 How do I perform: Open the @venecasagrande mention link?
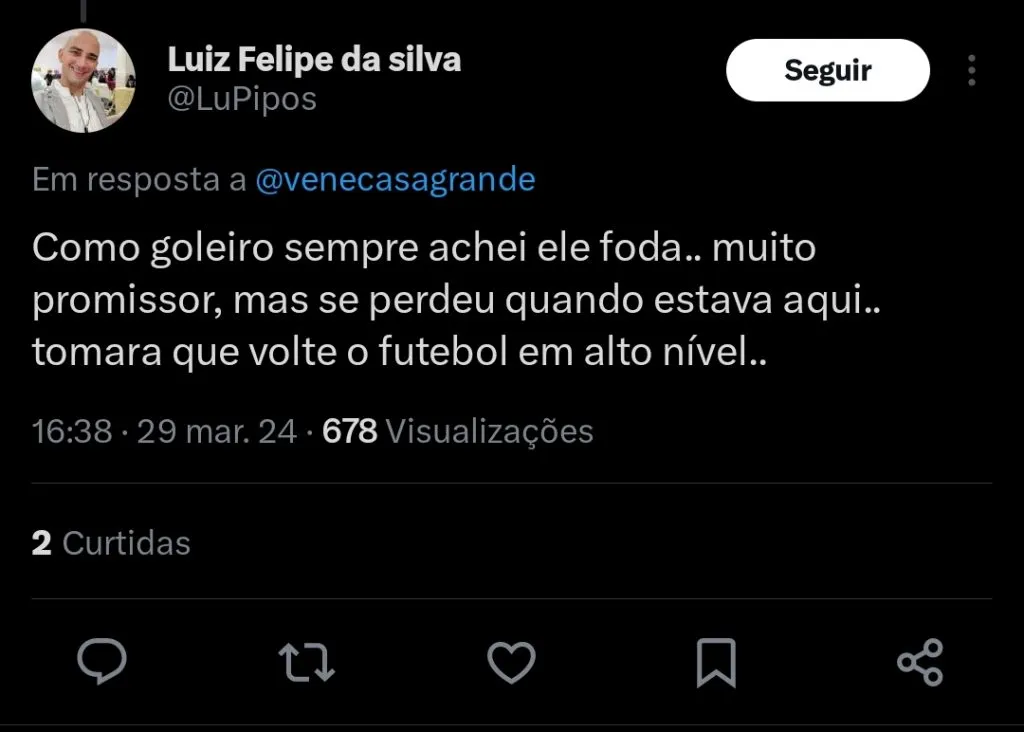click(396, 180)
